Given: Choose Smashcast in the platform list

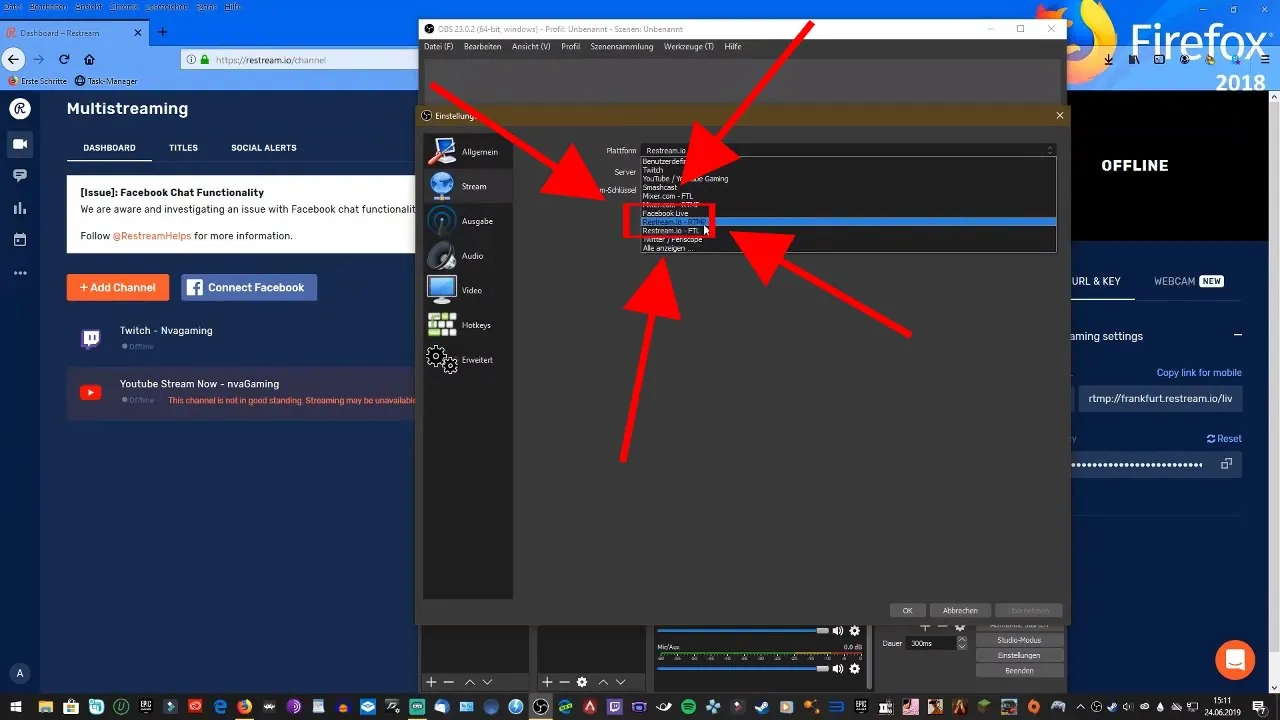Looking at the screenshot, I should [x=848, y=187].
